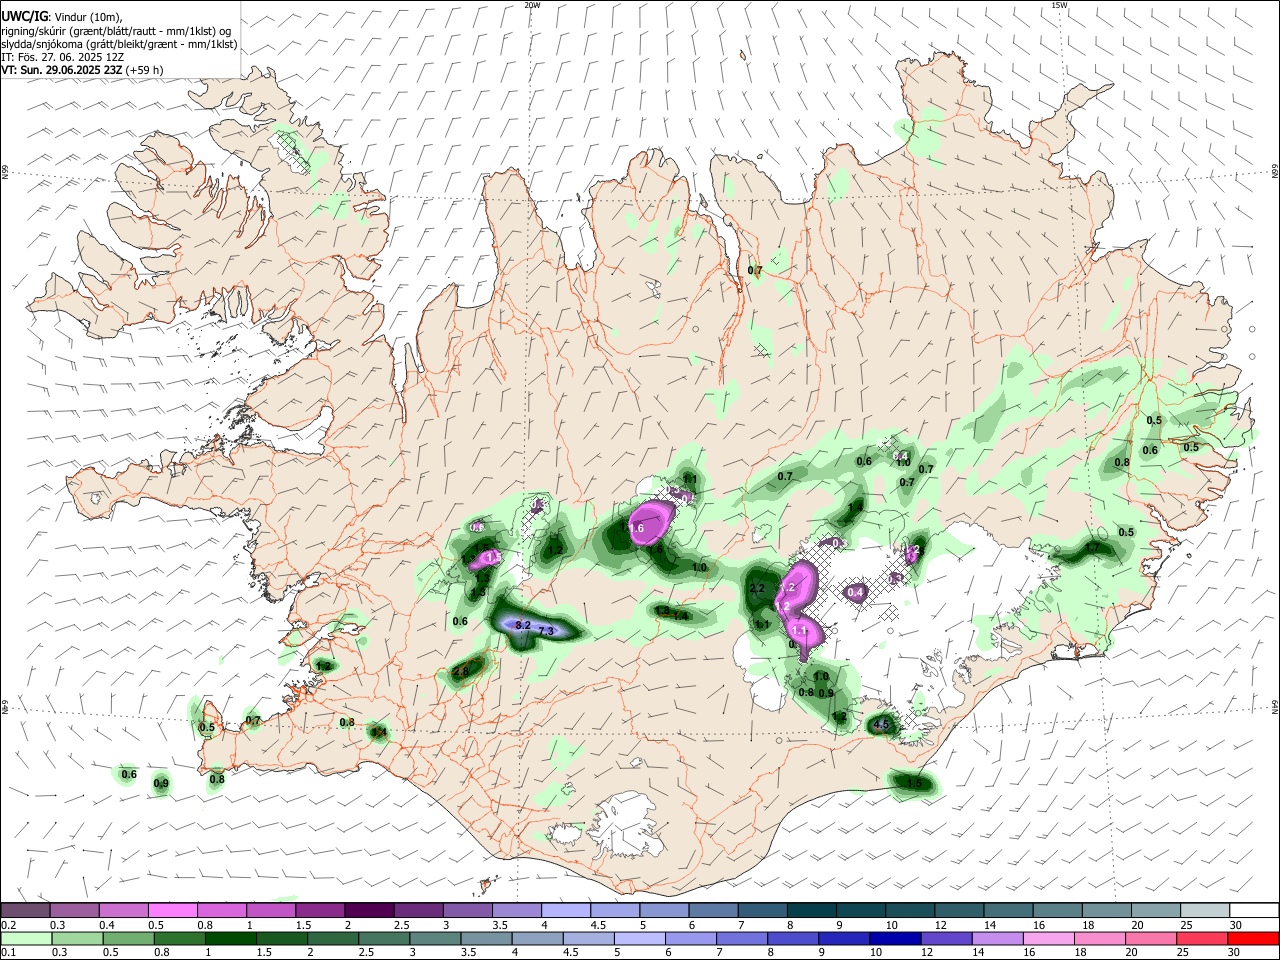Click the '8.2' precipitation value on the map
The width and height of the screenshot is (1280, 960).
523,624
